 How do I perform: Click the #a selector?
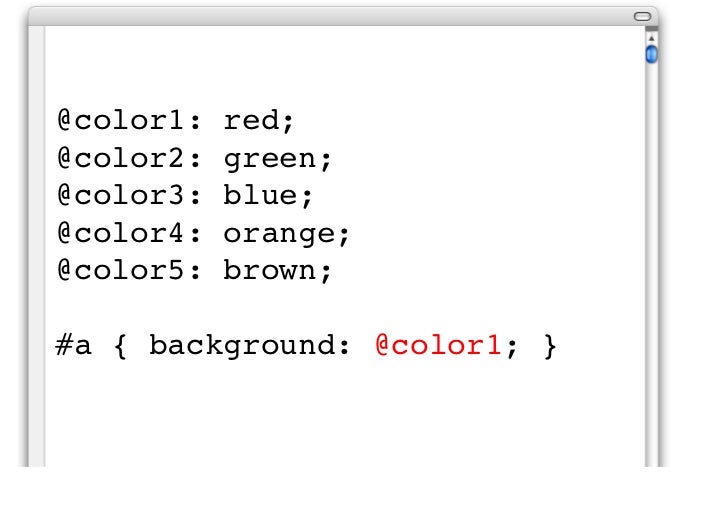(73, 346)
